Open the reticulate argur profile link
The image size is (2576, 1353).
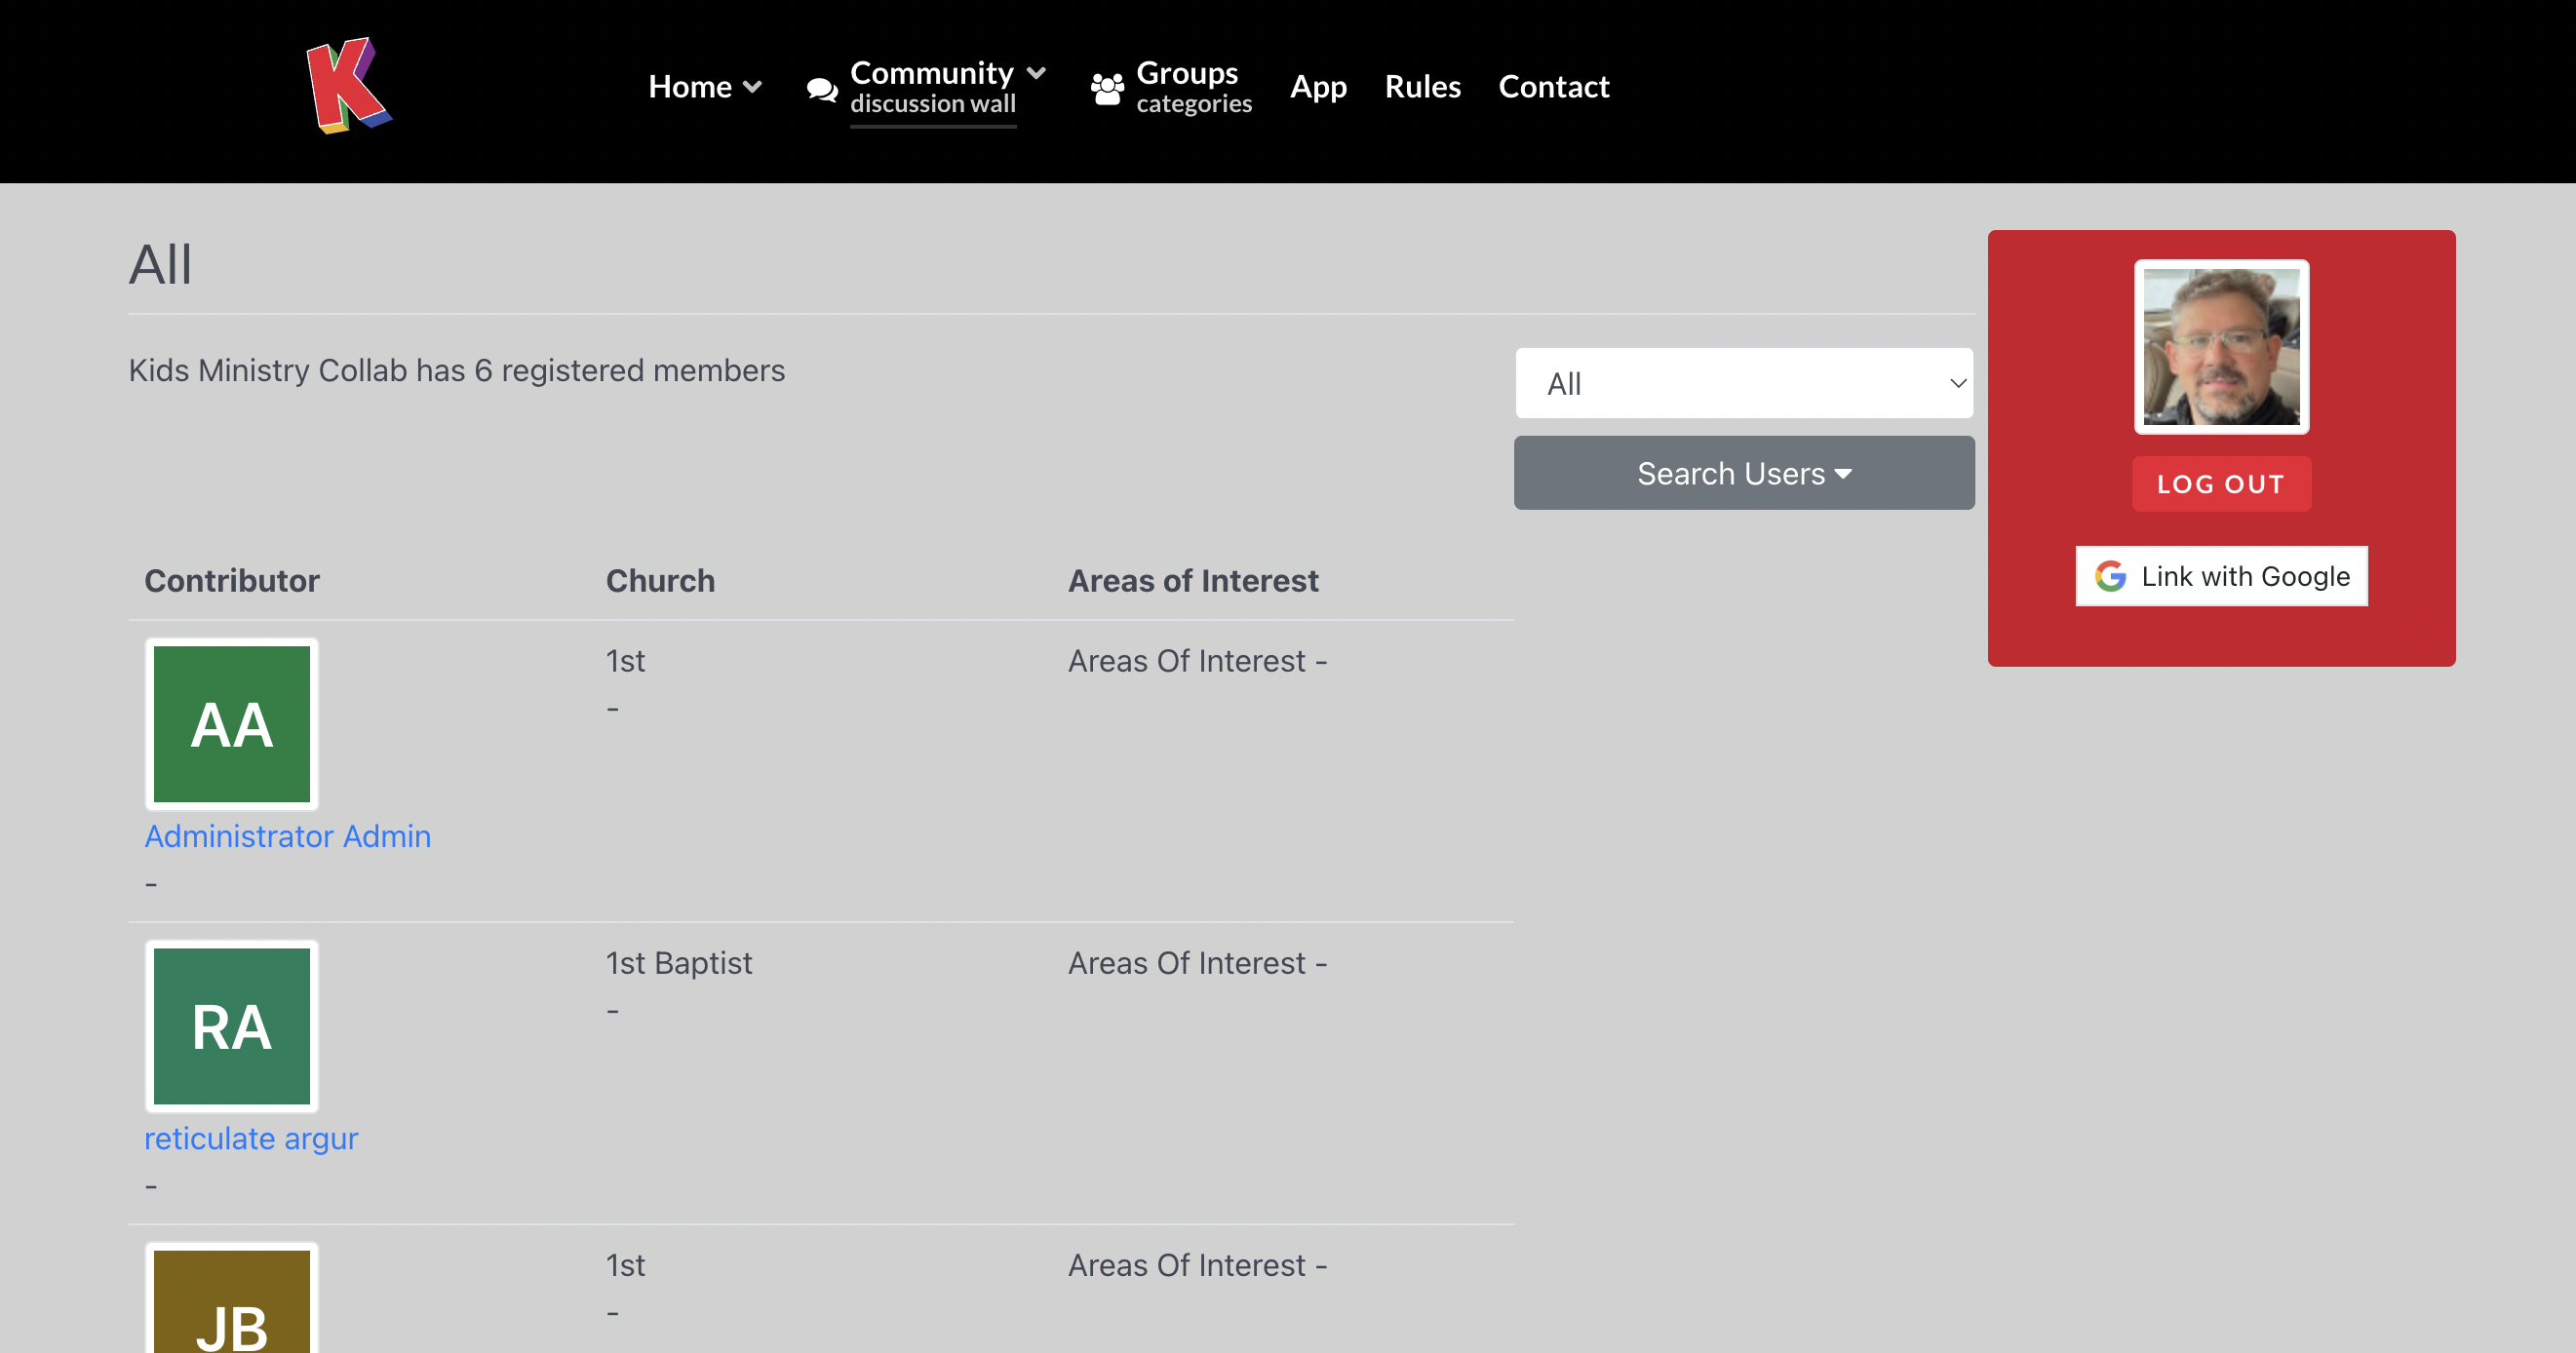click(251, 1138)
